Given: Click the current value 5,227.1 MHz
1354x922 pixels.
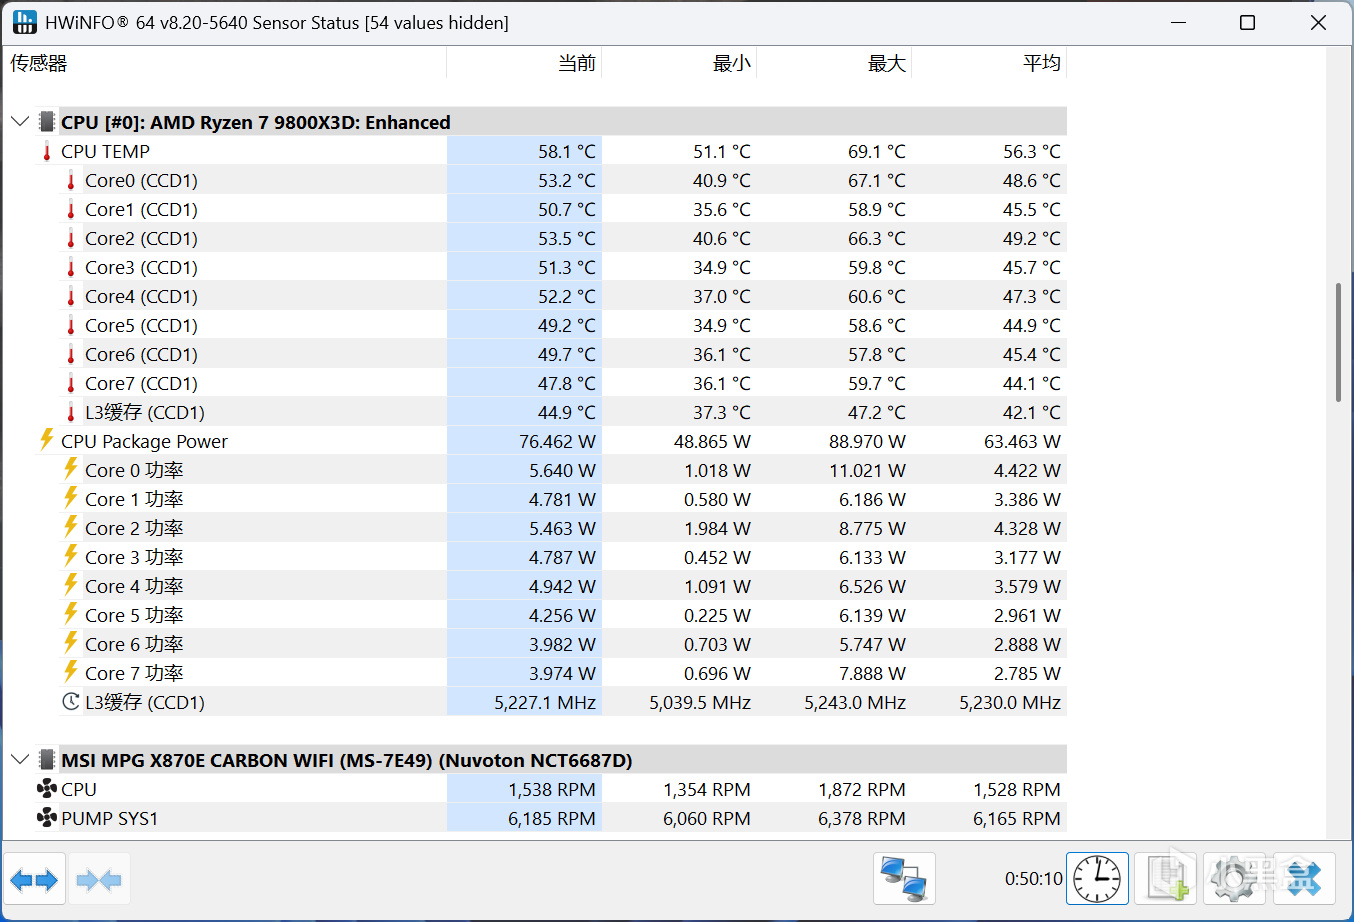Looking at the screenshot, I should tap(545, 703).
